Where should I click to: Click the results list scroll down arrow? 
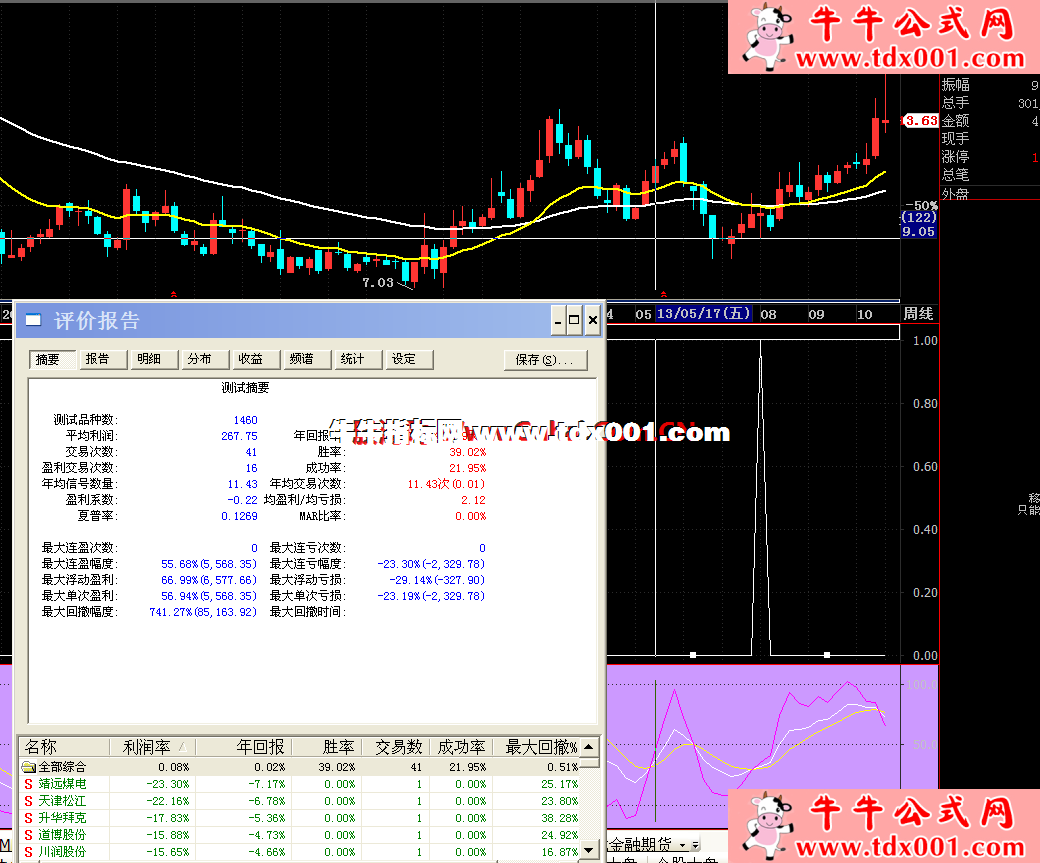click(590, 850)
